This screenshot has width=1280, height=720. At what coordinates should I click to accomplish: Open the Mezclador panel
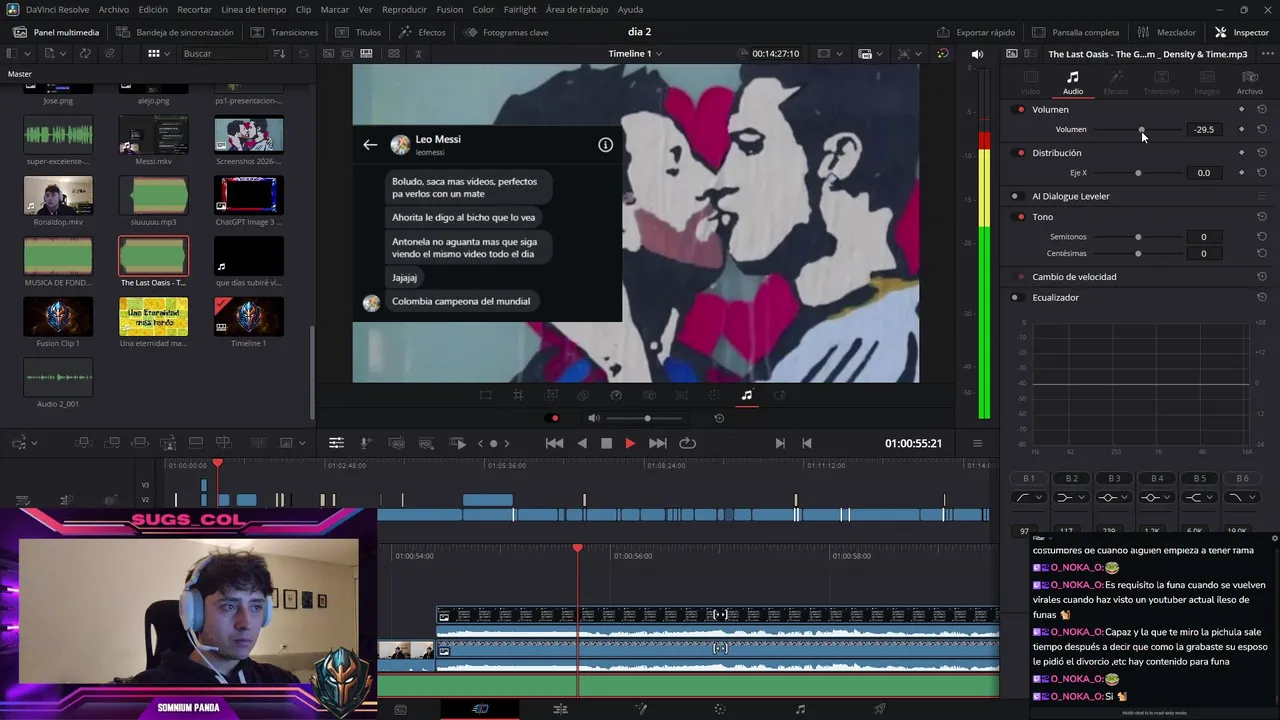[1166, 32]
